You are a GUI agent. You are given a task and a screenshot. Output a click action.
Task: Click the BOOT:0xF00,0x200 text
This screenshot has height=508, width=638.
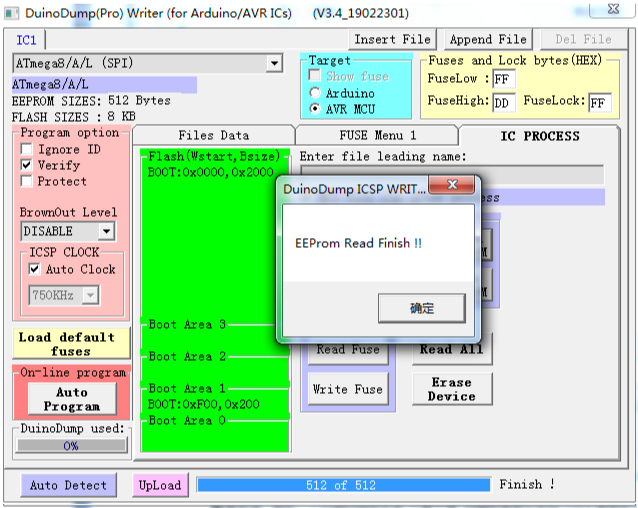(203, 404)
